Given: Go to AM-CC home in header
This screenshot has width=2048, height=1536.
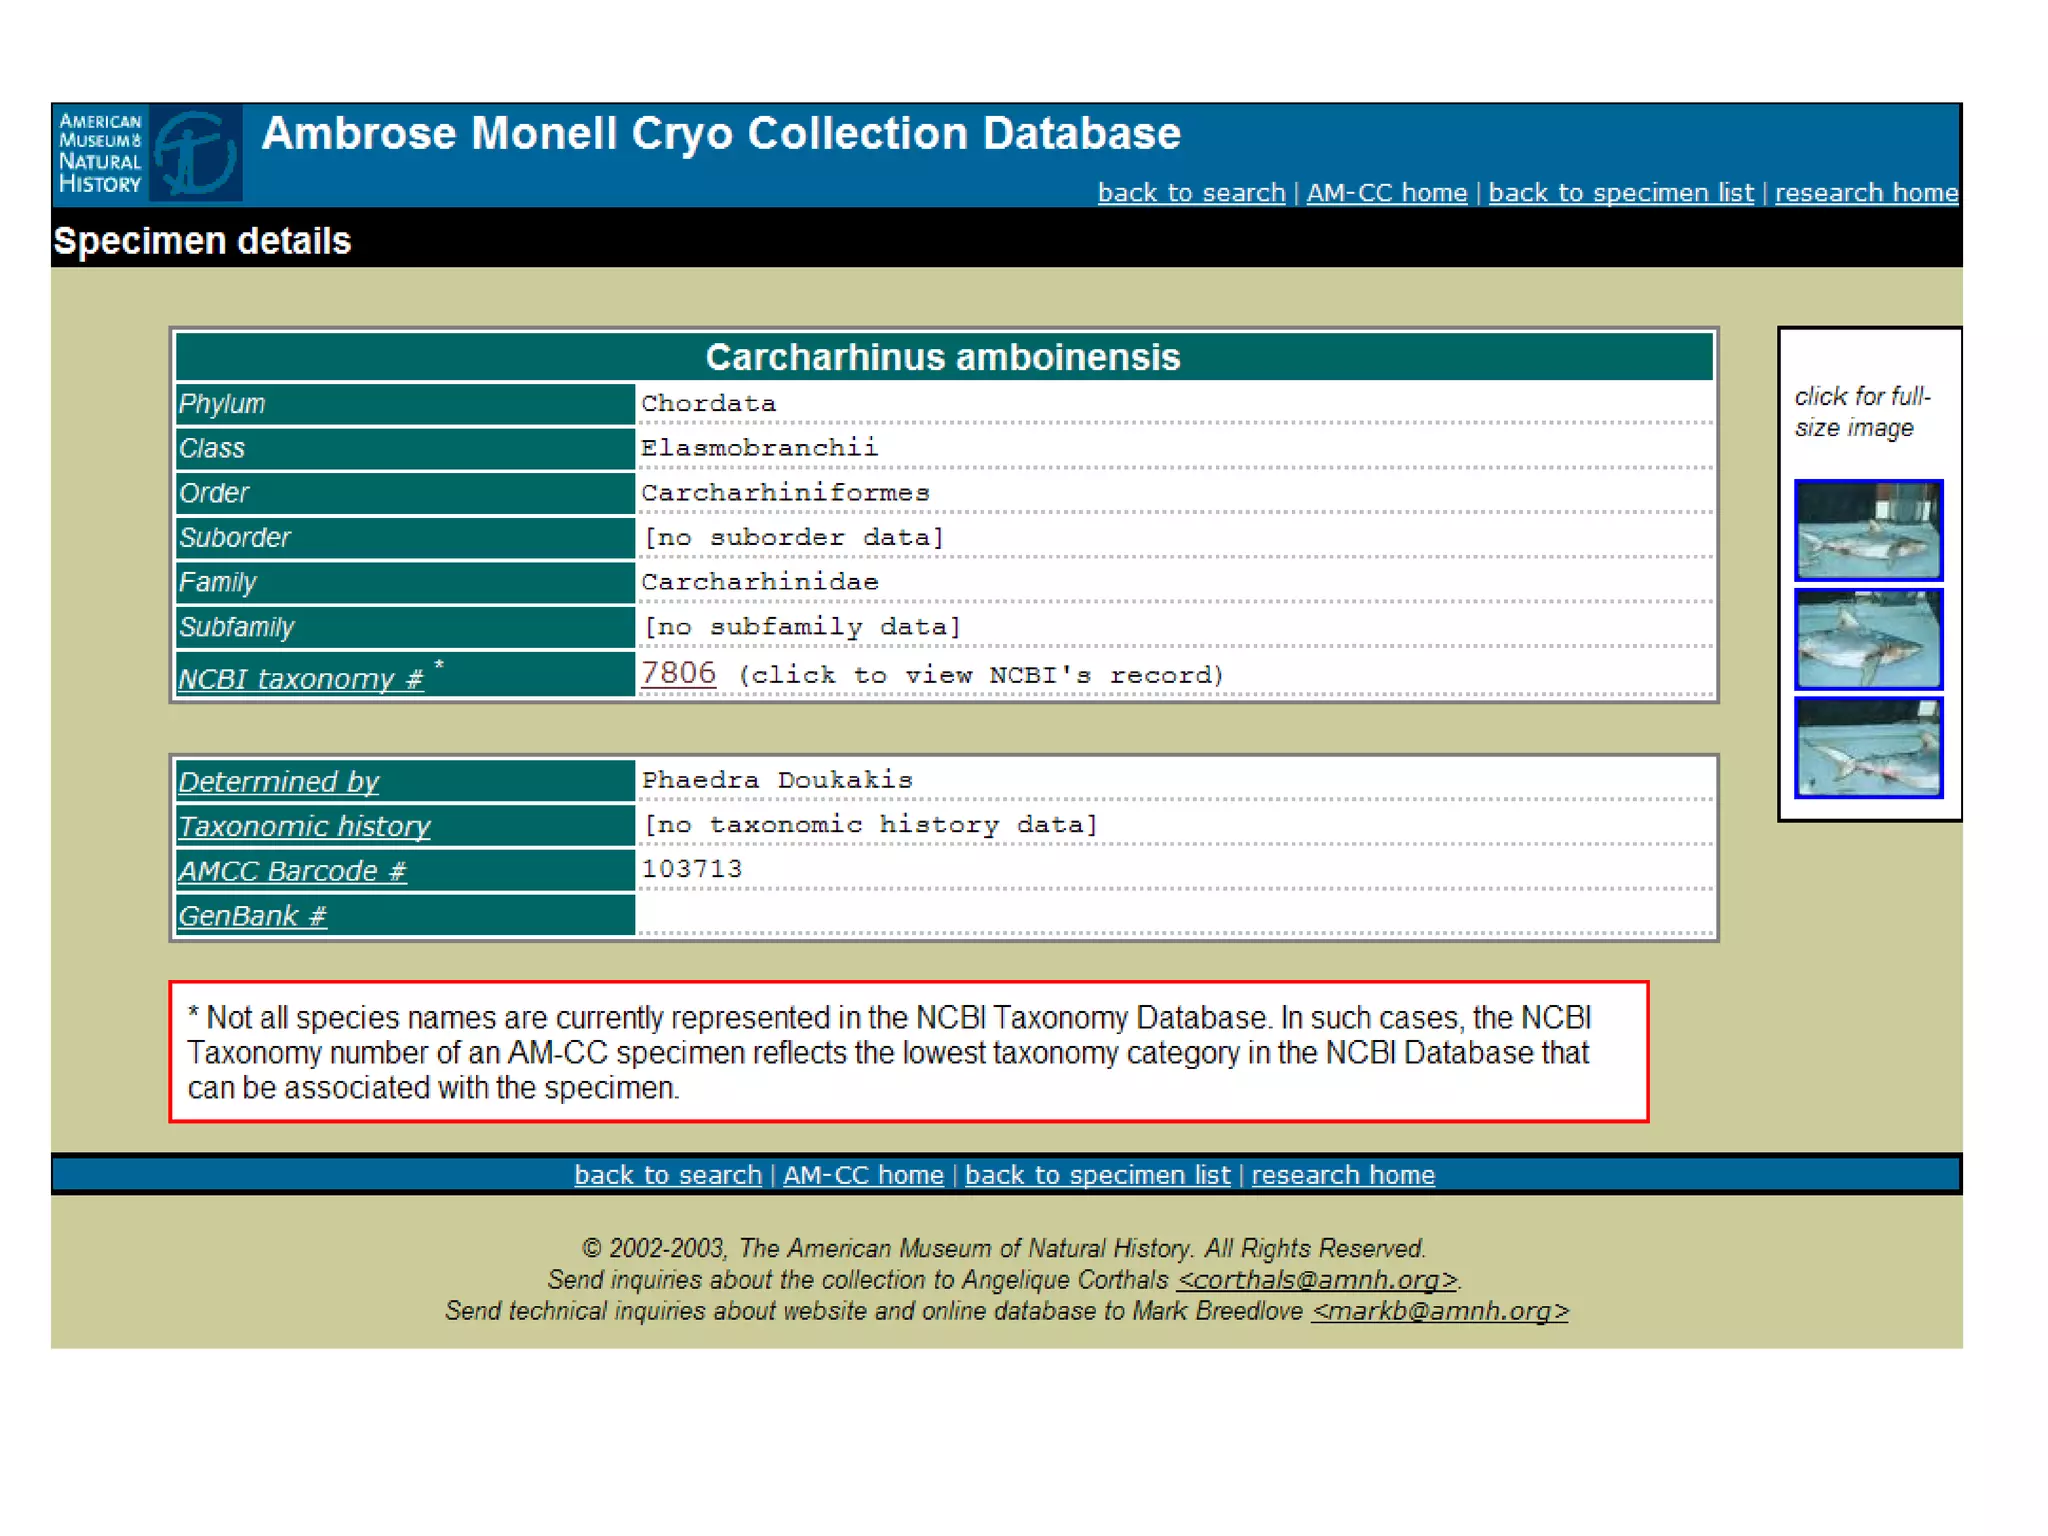Looking at the screenshot, I should [1386, 192].
